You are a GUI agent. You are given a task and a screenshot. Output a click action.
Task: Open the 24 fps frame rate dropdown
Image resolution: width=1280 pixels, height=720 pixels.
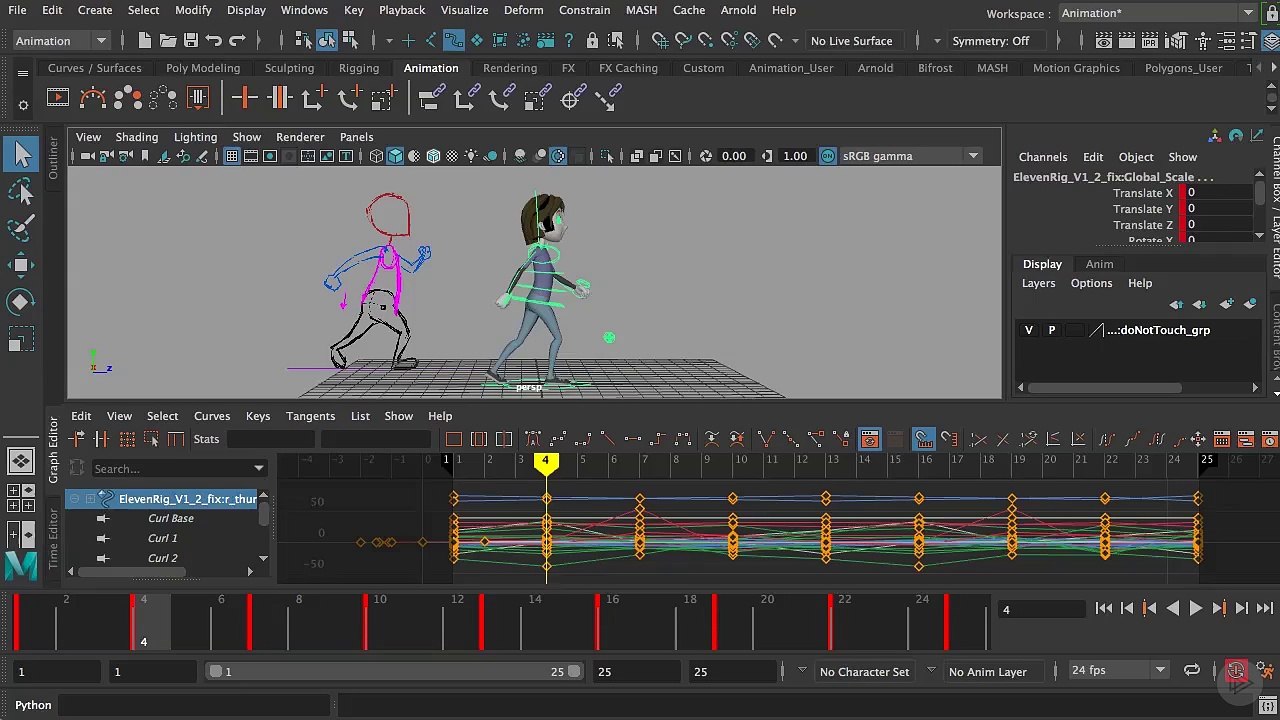pos(1118,670)
